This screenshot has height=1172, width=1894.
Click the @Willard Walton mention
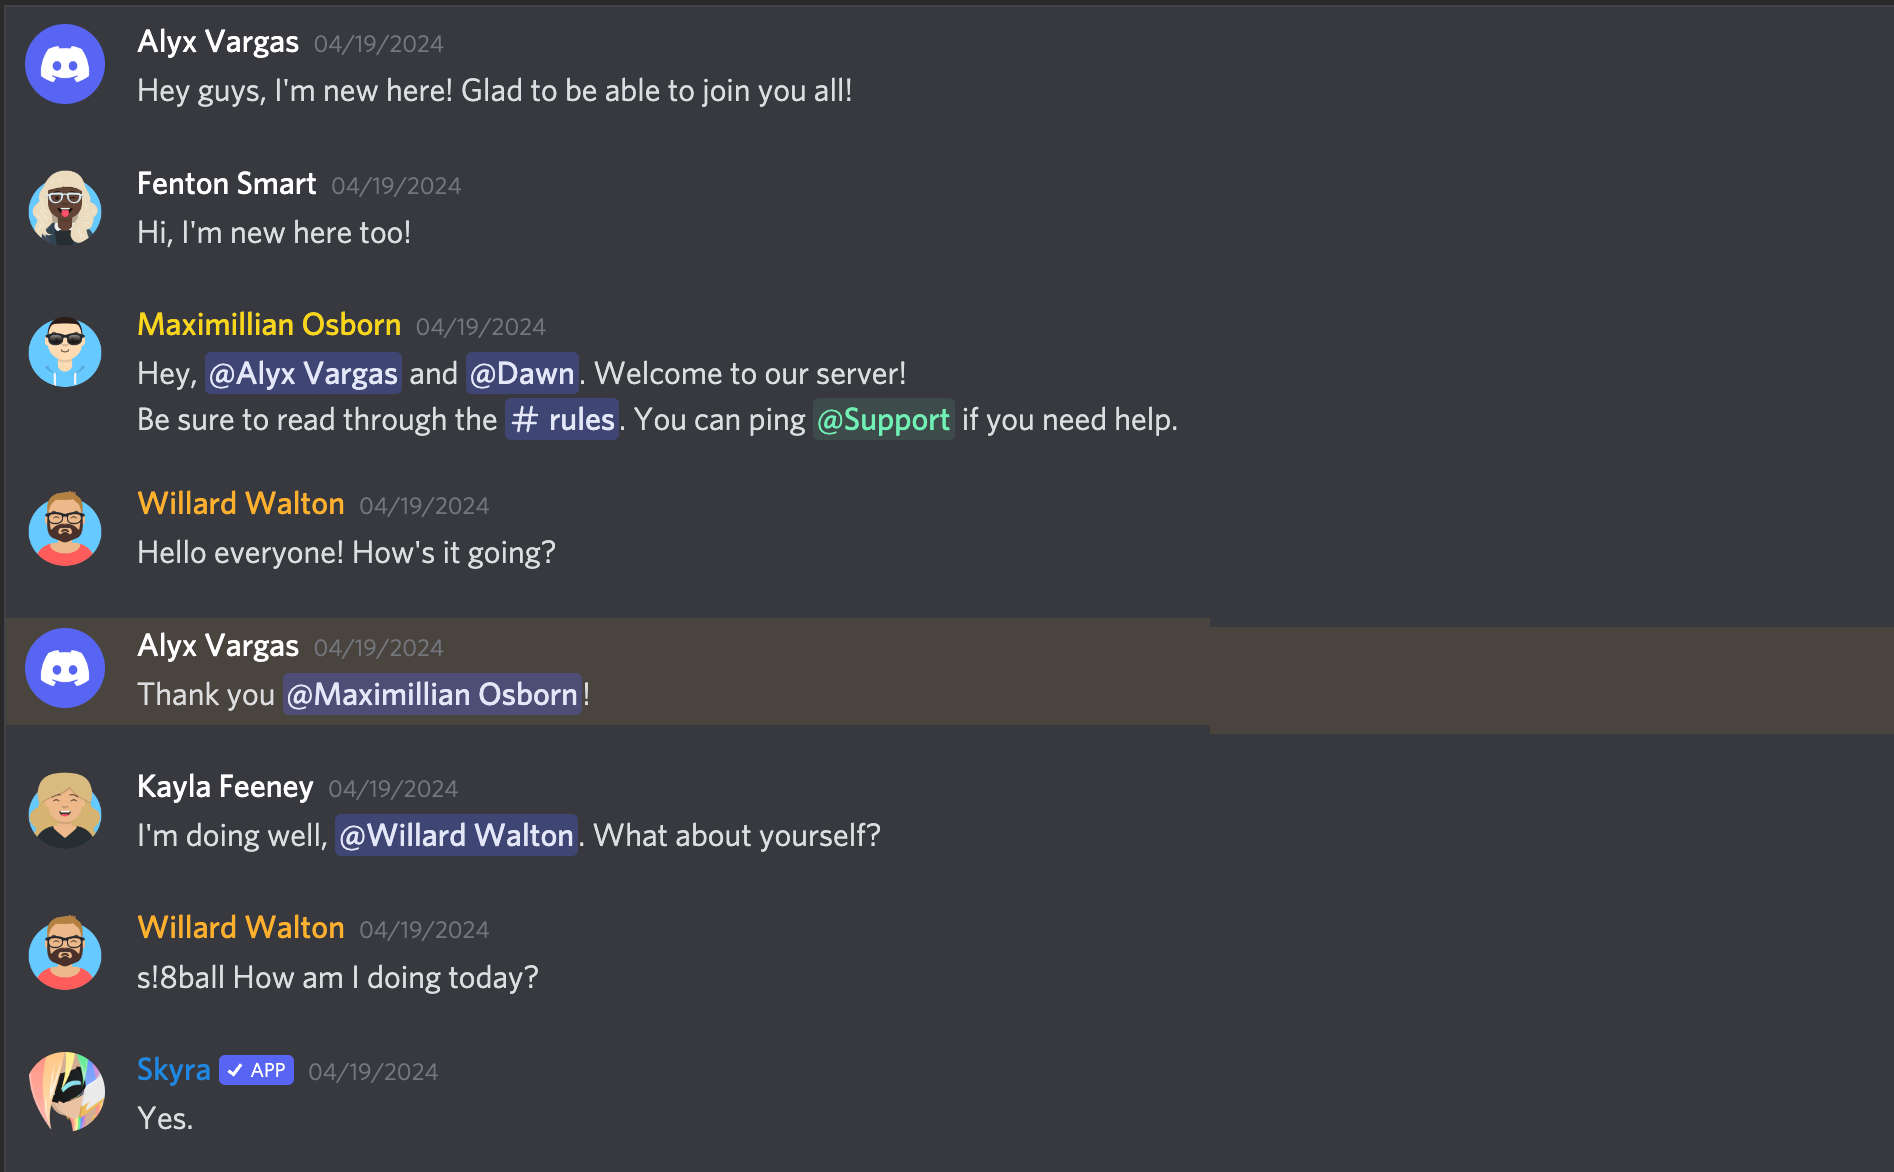(x=456, y=835)
